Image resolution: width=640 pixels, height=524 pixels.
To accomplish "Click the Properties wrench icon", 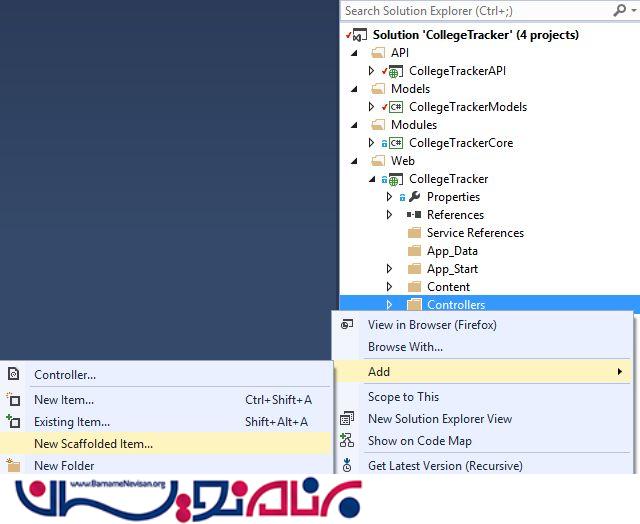I will coord(414,197).
